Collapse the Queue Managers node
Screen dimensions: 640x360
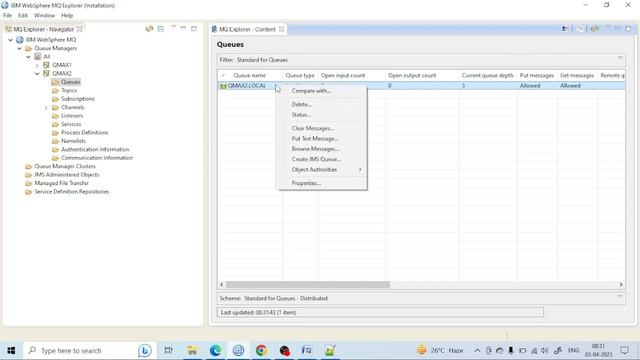pyautogui.click(x=19, y=48)
